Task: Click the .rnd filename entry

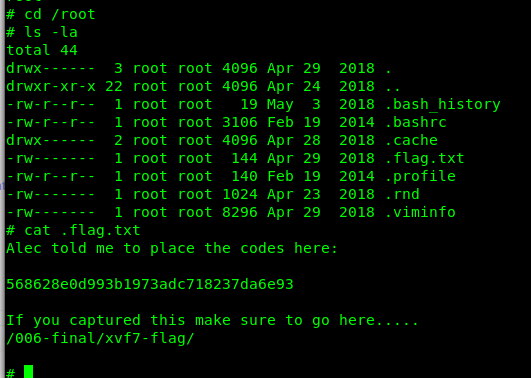Action: [x=402, y=194]
